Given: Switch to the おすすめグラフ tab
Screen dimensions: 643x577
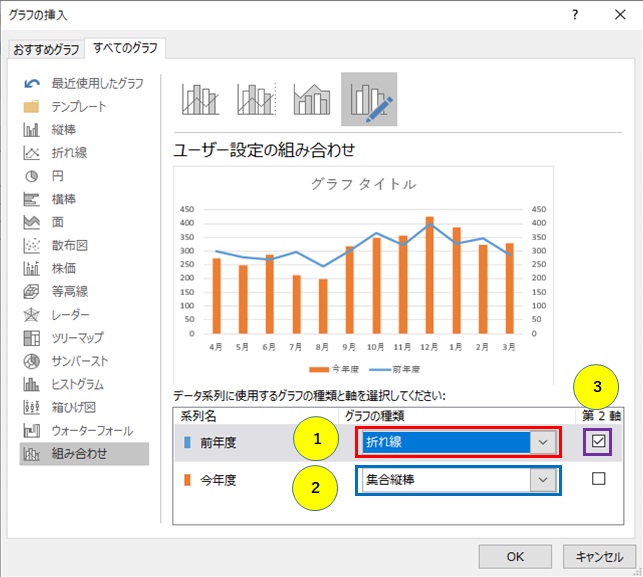Looking at the screenshot, I should point(46,50).
